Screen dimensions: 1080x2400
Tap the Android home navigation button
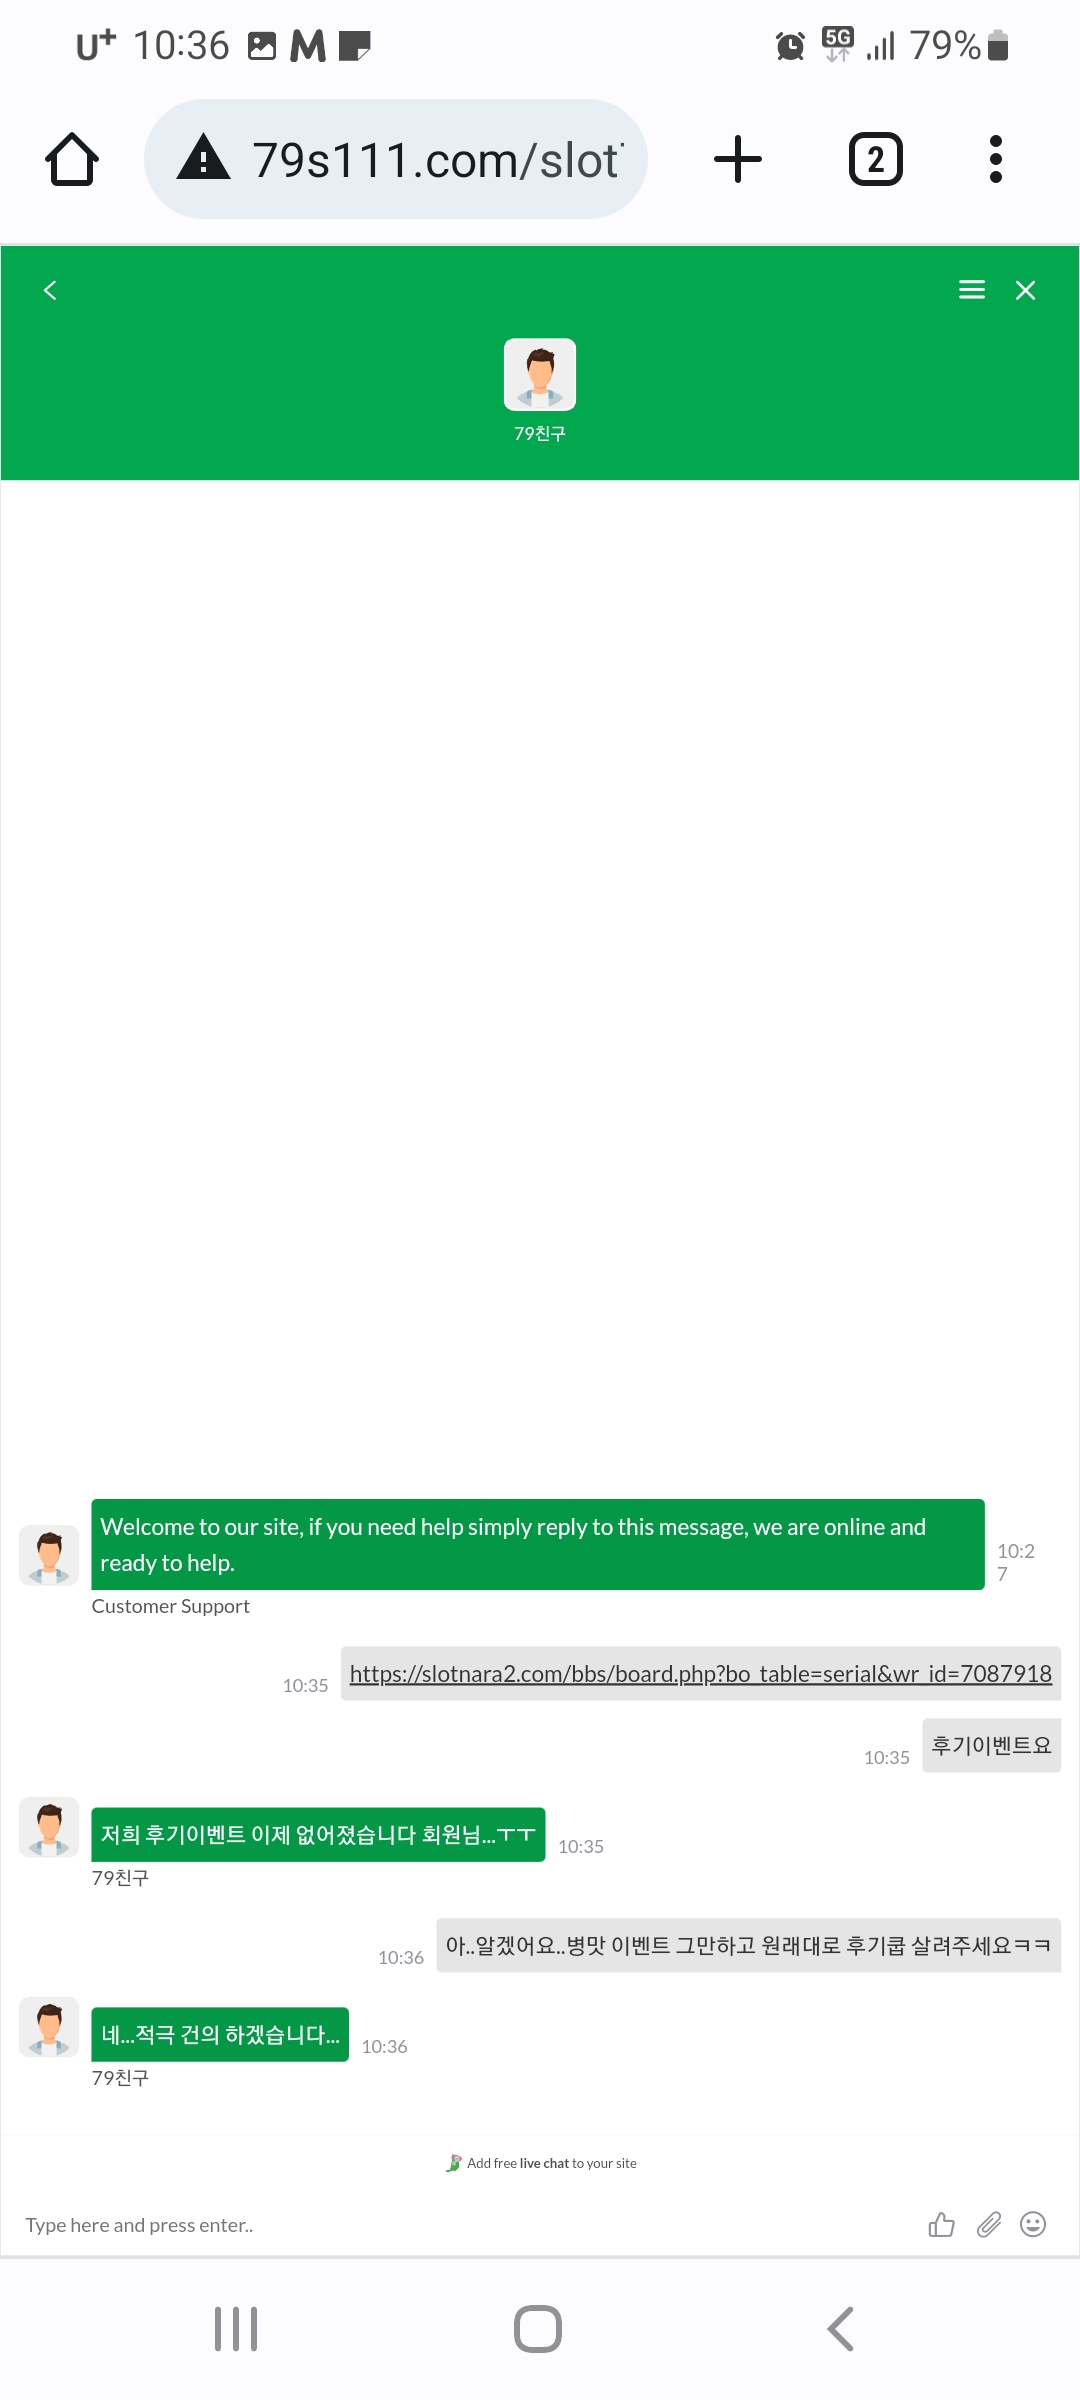pyautogui.click(x=538, y=2329)
